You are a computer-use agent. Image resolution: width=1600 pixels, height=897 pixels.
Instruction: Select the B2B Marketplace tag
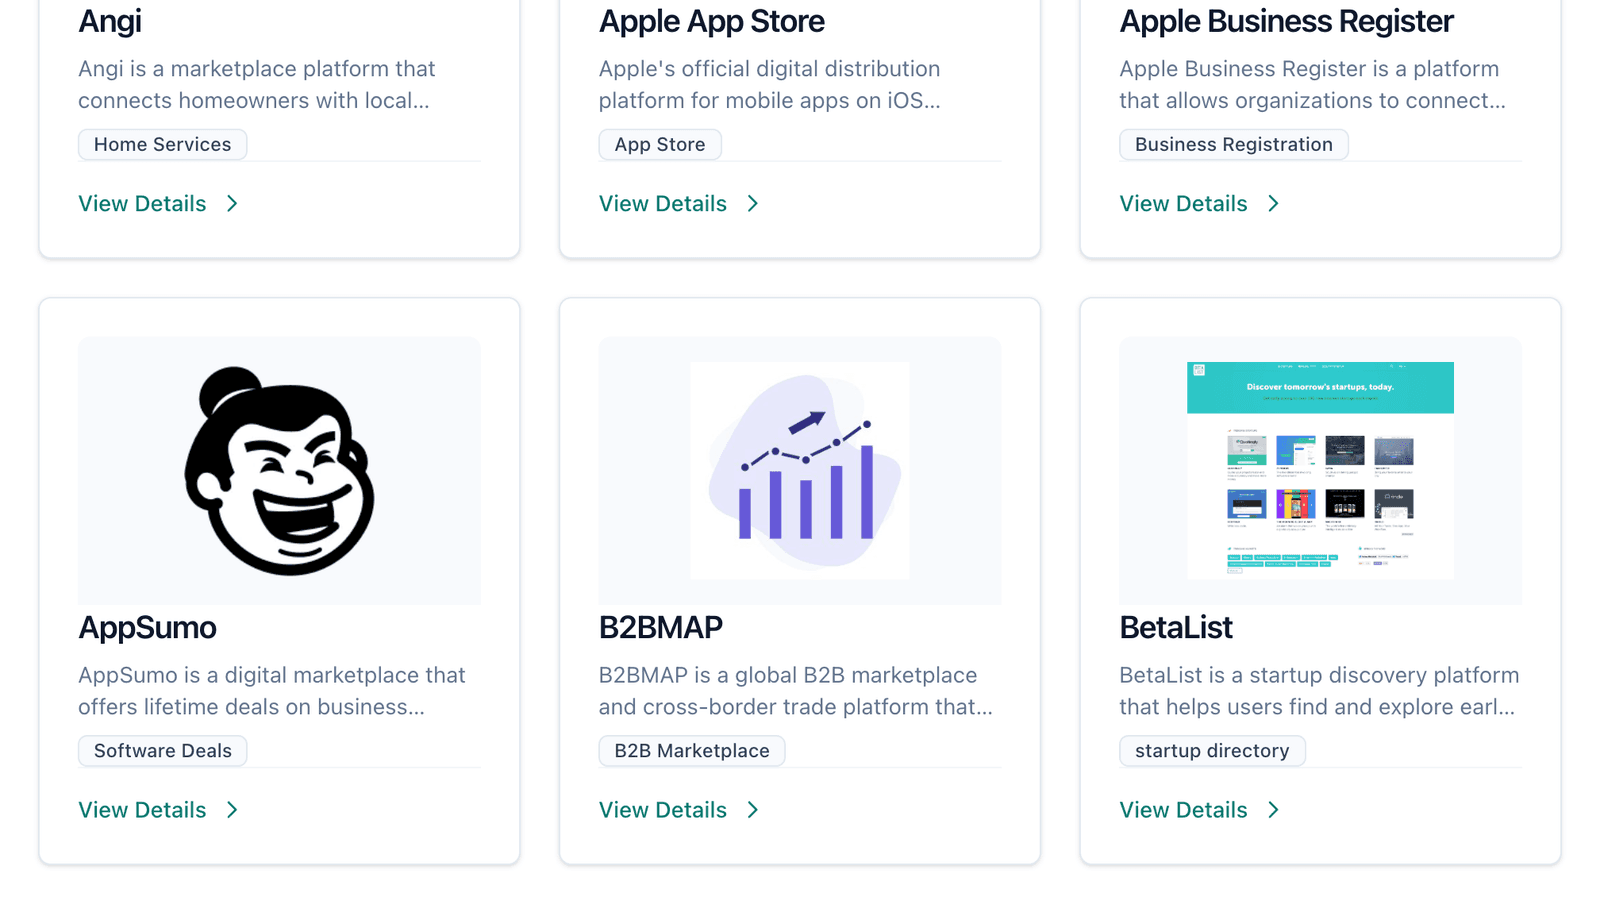coord(692,751)
